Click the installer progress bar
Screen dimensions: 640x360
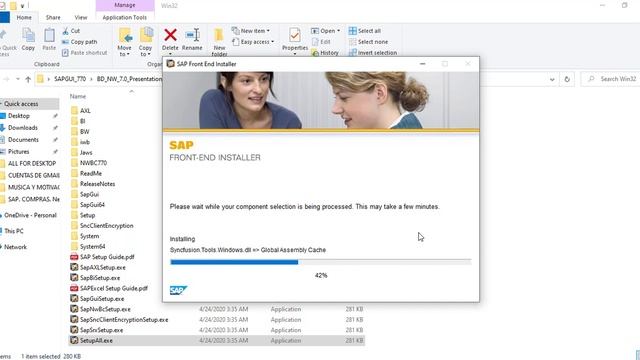coord(321,262)
